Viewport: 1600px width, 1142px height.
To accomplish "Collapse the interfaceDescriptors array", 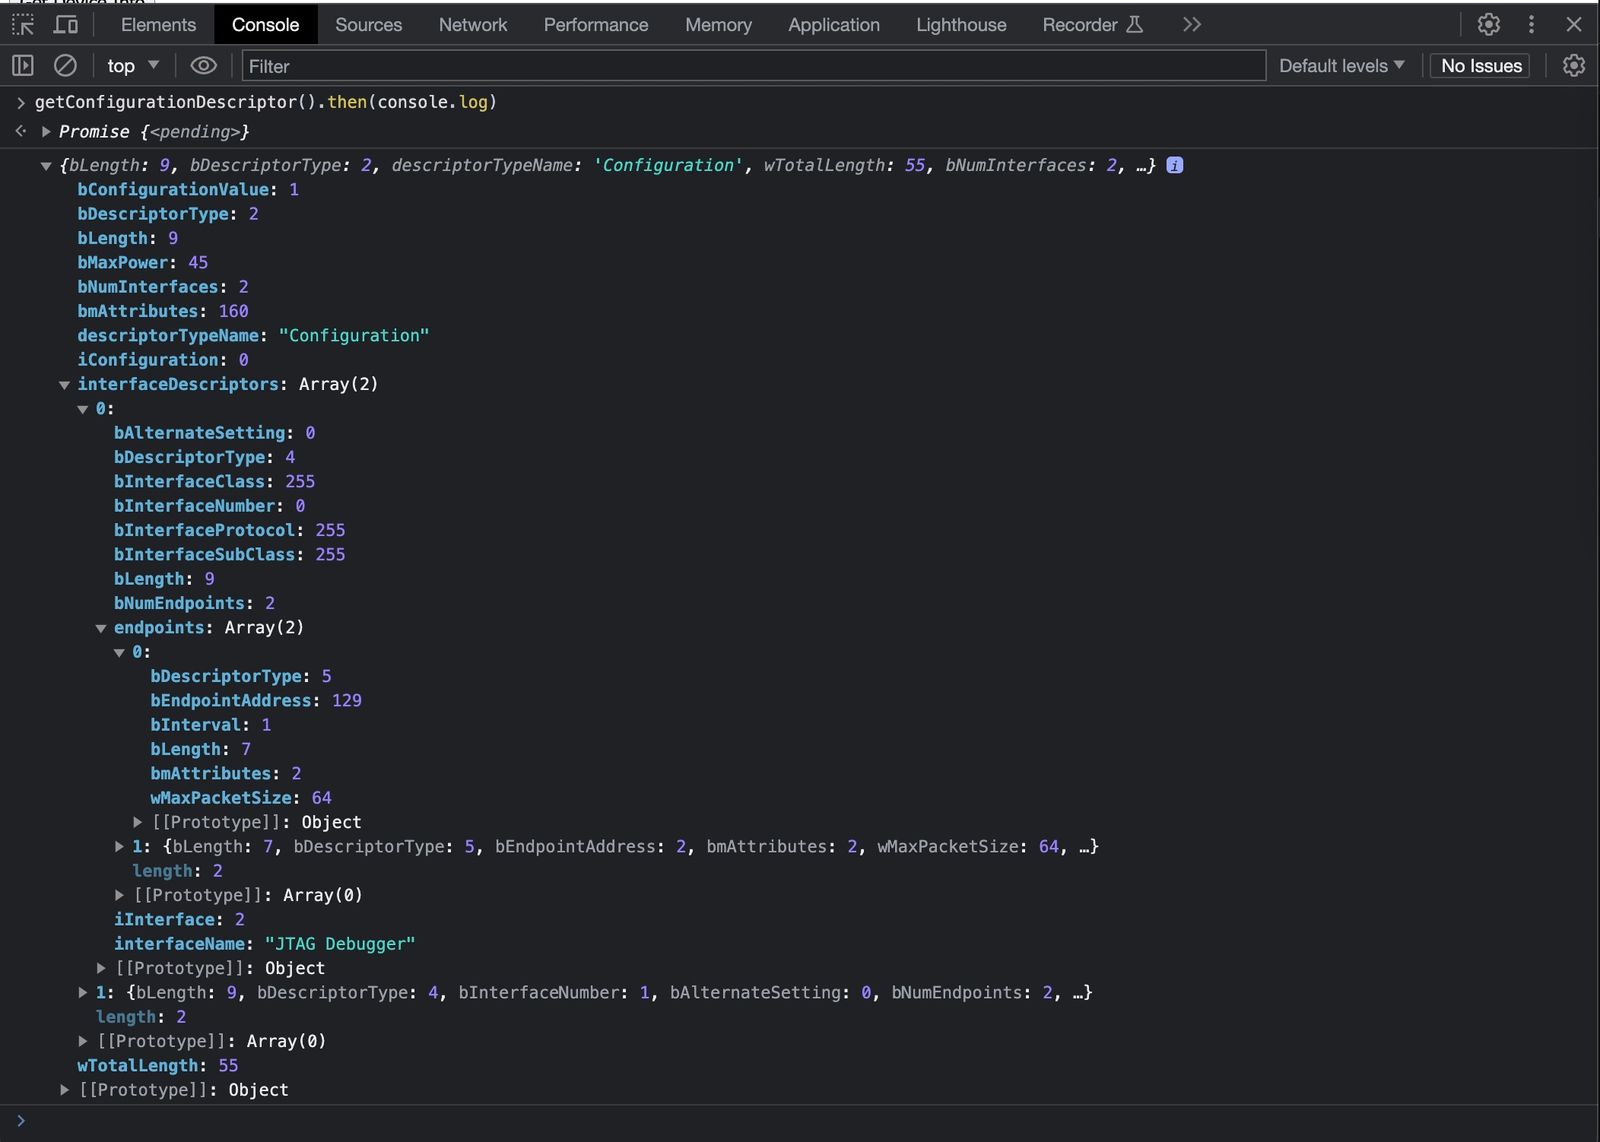I will click(64, 385).
